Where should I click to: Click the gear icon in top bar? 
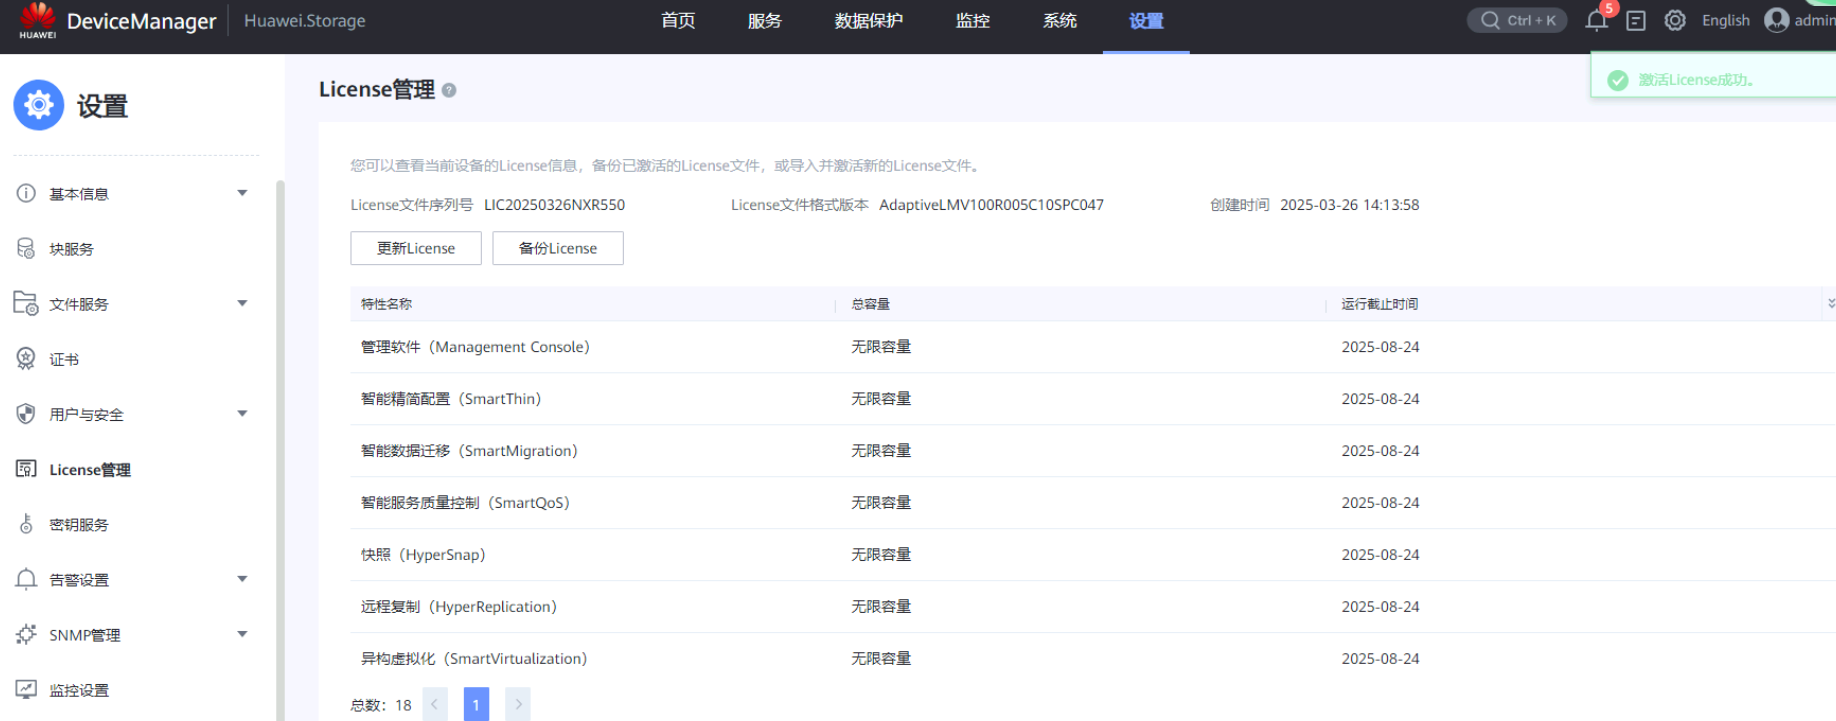coord(1675,21)
